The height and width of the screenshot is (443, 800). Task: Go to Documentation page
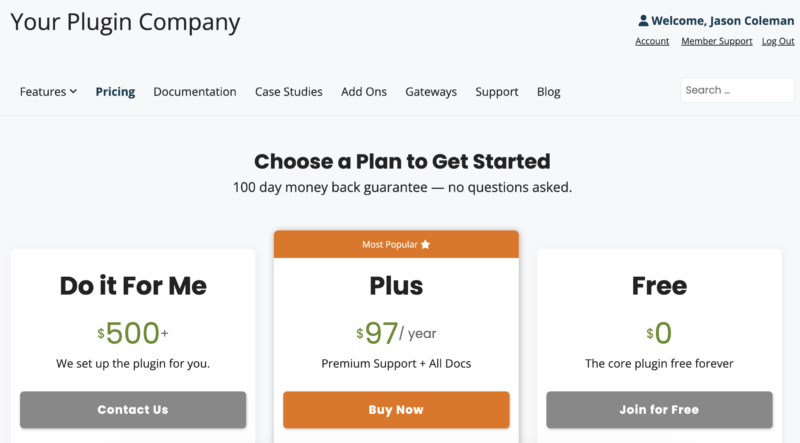tap(195, 91)
